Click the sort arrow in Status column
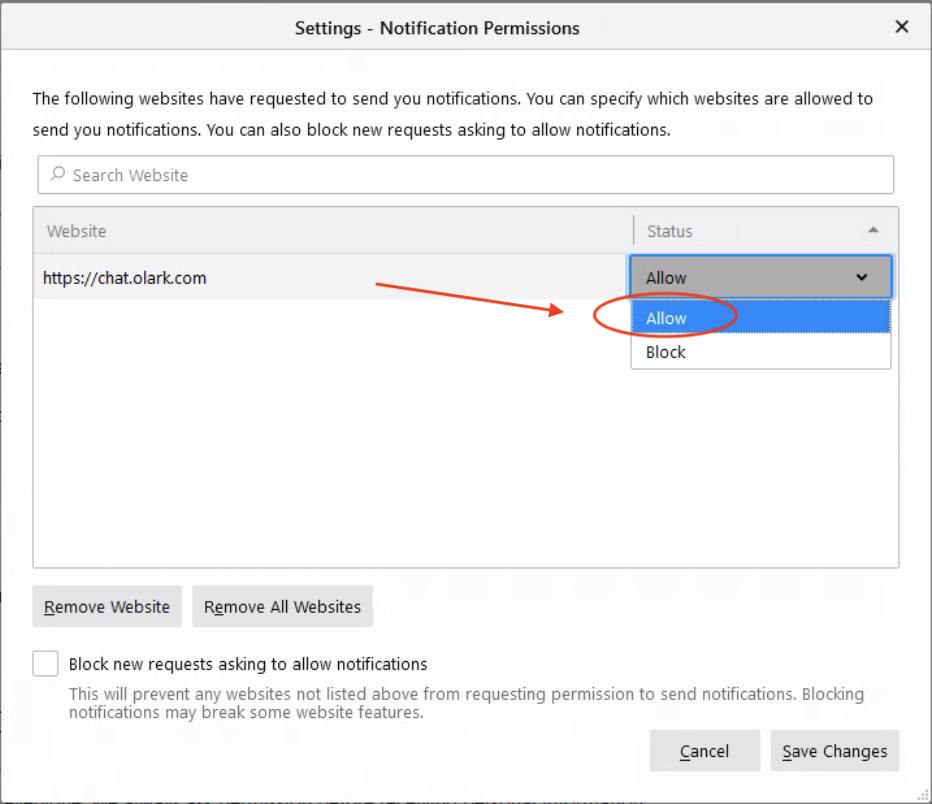Screen dimensions: 932x804 click(x=873, y=231)
